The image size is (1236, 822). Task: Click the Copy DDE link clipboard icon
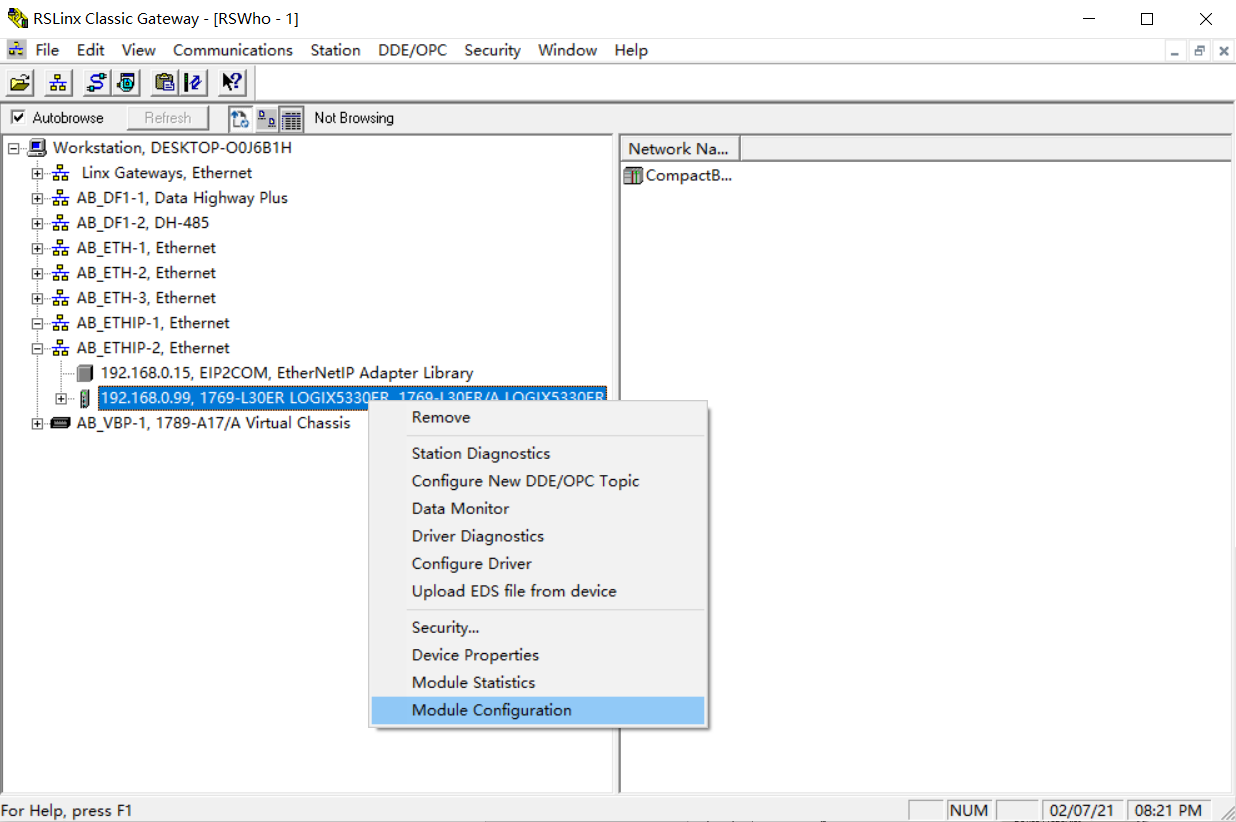165,83
